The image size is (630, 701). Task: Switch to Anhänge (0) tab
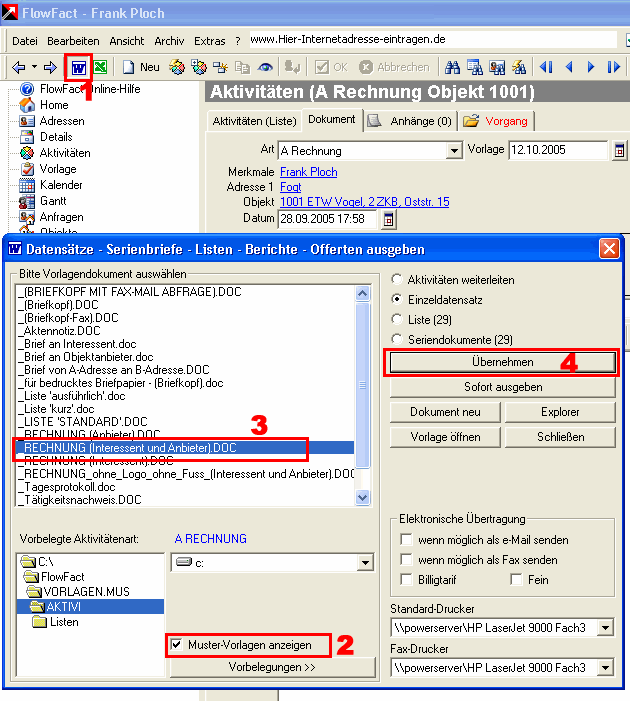pos(411,121)
